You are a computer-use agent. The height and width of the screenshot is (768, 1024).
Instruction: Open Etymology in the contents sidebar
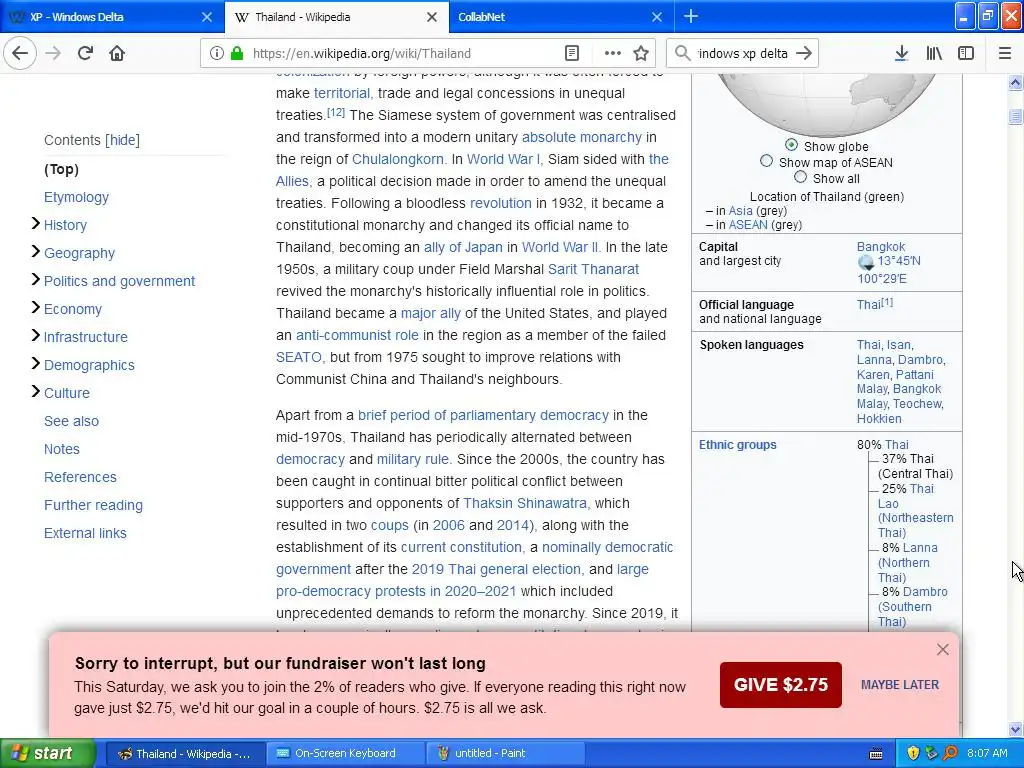click(x=76, y=197)
